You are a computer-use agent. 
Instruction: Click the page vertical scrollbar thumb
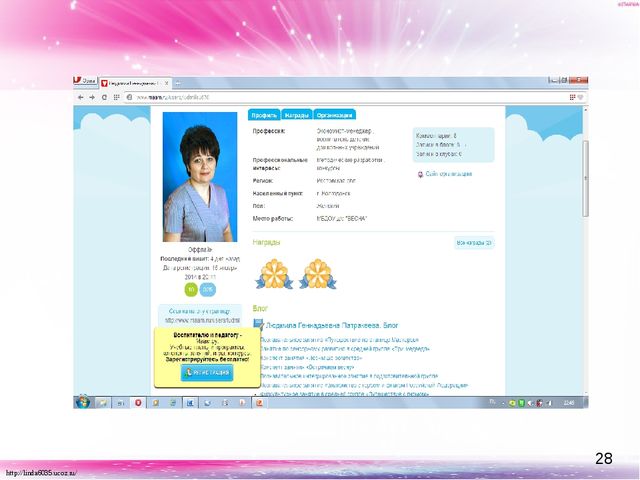coord(585,178)
